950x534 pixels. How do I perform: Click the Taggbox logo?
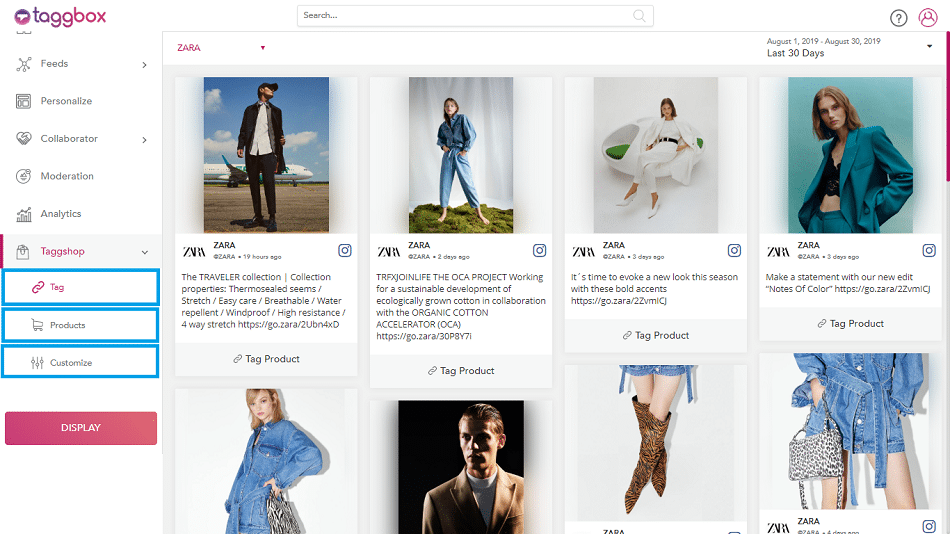[x=60, y=16]
